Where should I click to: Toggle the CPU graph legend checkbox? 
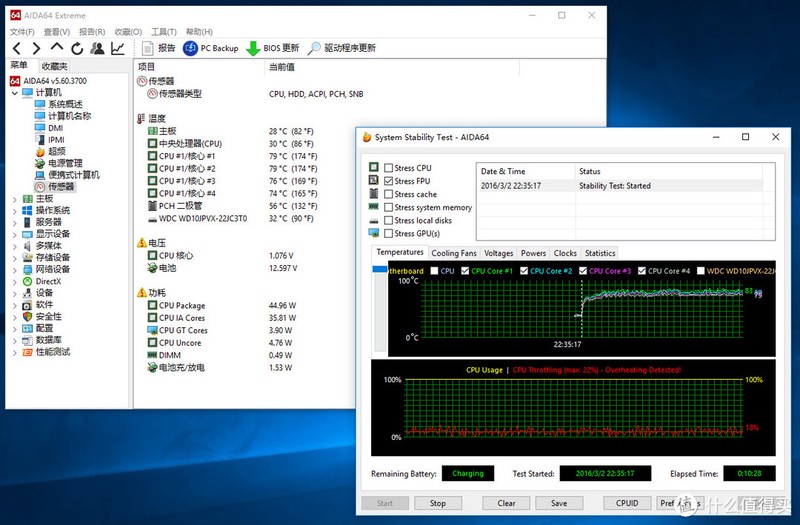(435, 271)
